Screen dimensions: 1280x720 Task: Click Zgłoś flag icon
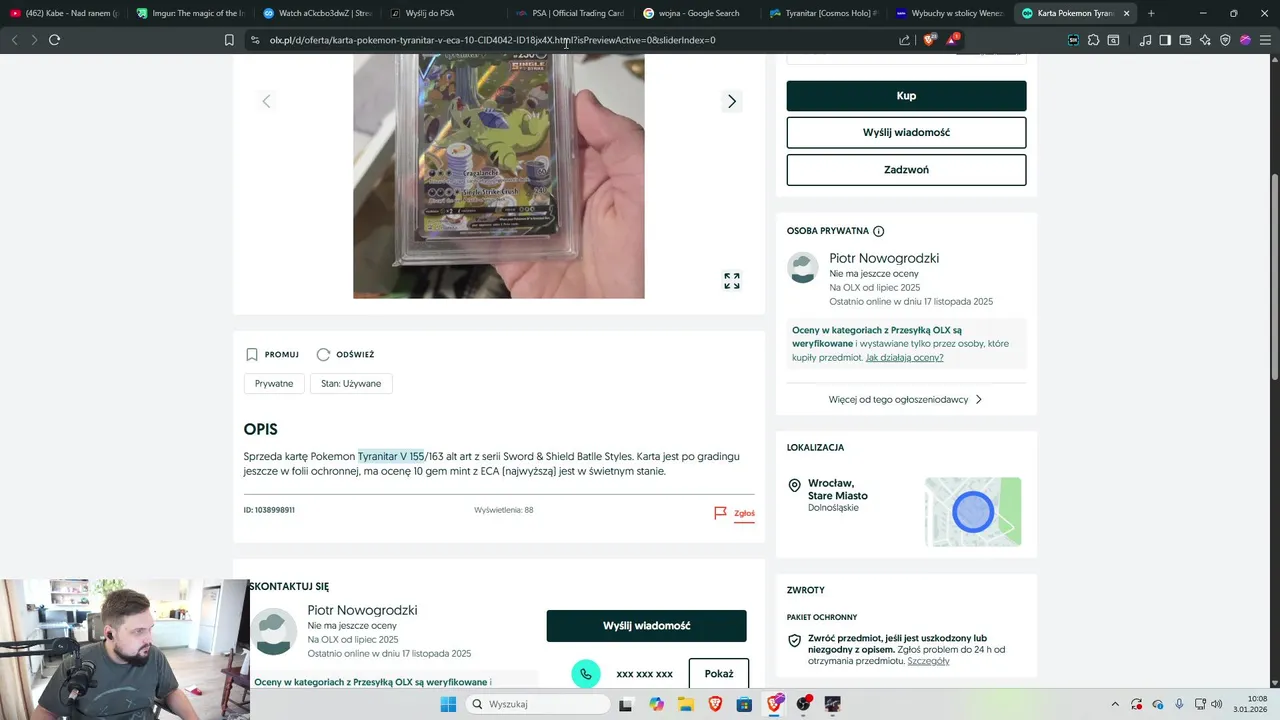coord(720,513)
